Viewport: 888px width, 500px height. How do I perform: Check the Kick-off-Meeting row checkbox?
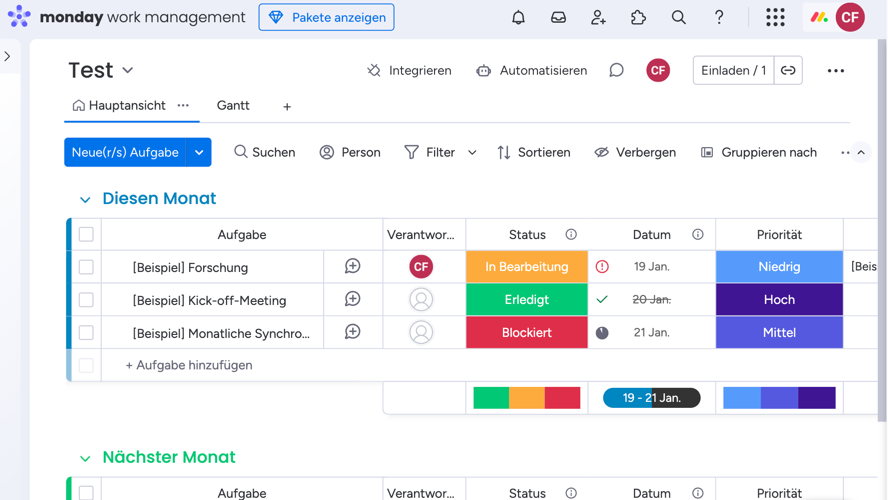[86, 300]
